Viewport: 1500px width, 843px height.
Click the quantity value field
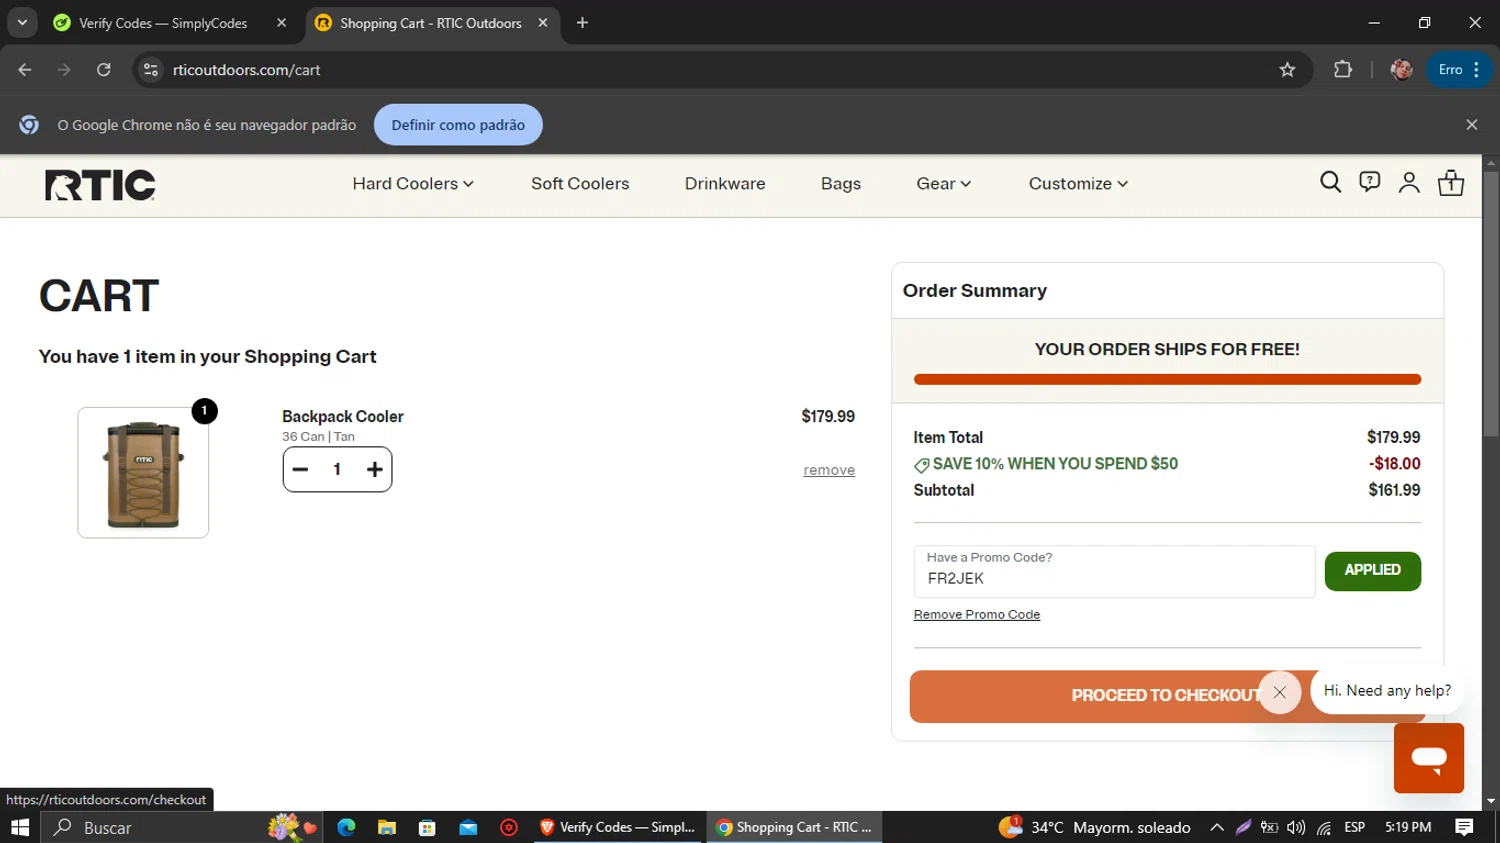tap(337, 469)
